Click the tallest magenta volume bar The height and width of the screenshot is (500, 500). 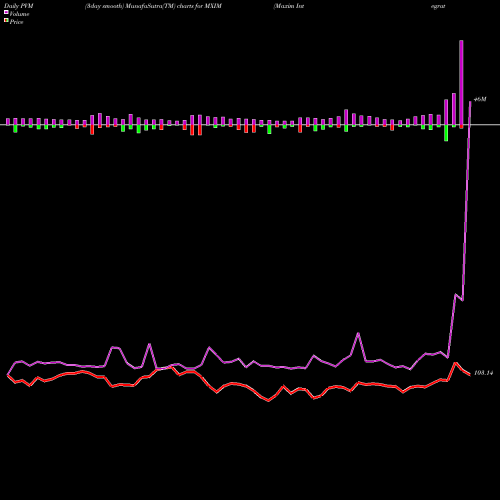(x=461, y=83)
